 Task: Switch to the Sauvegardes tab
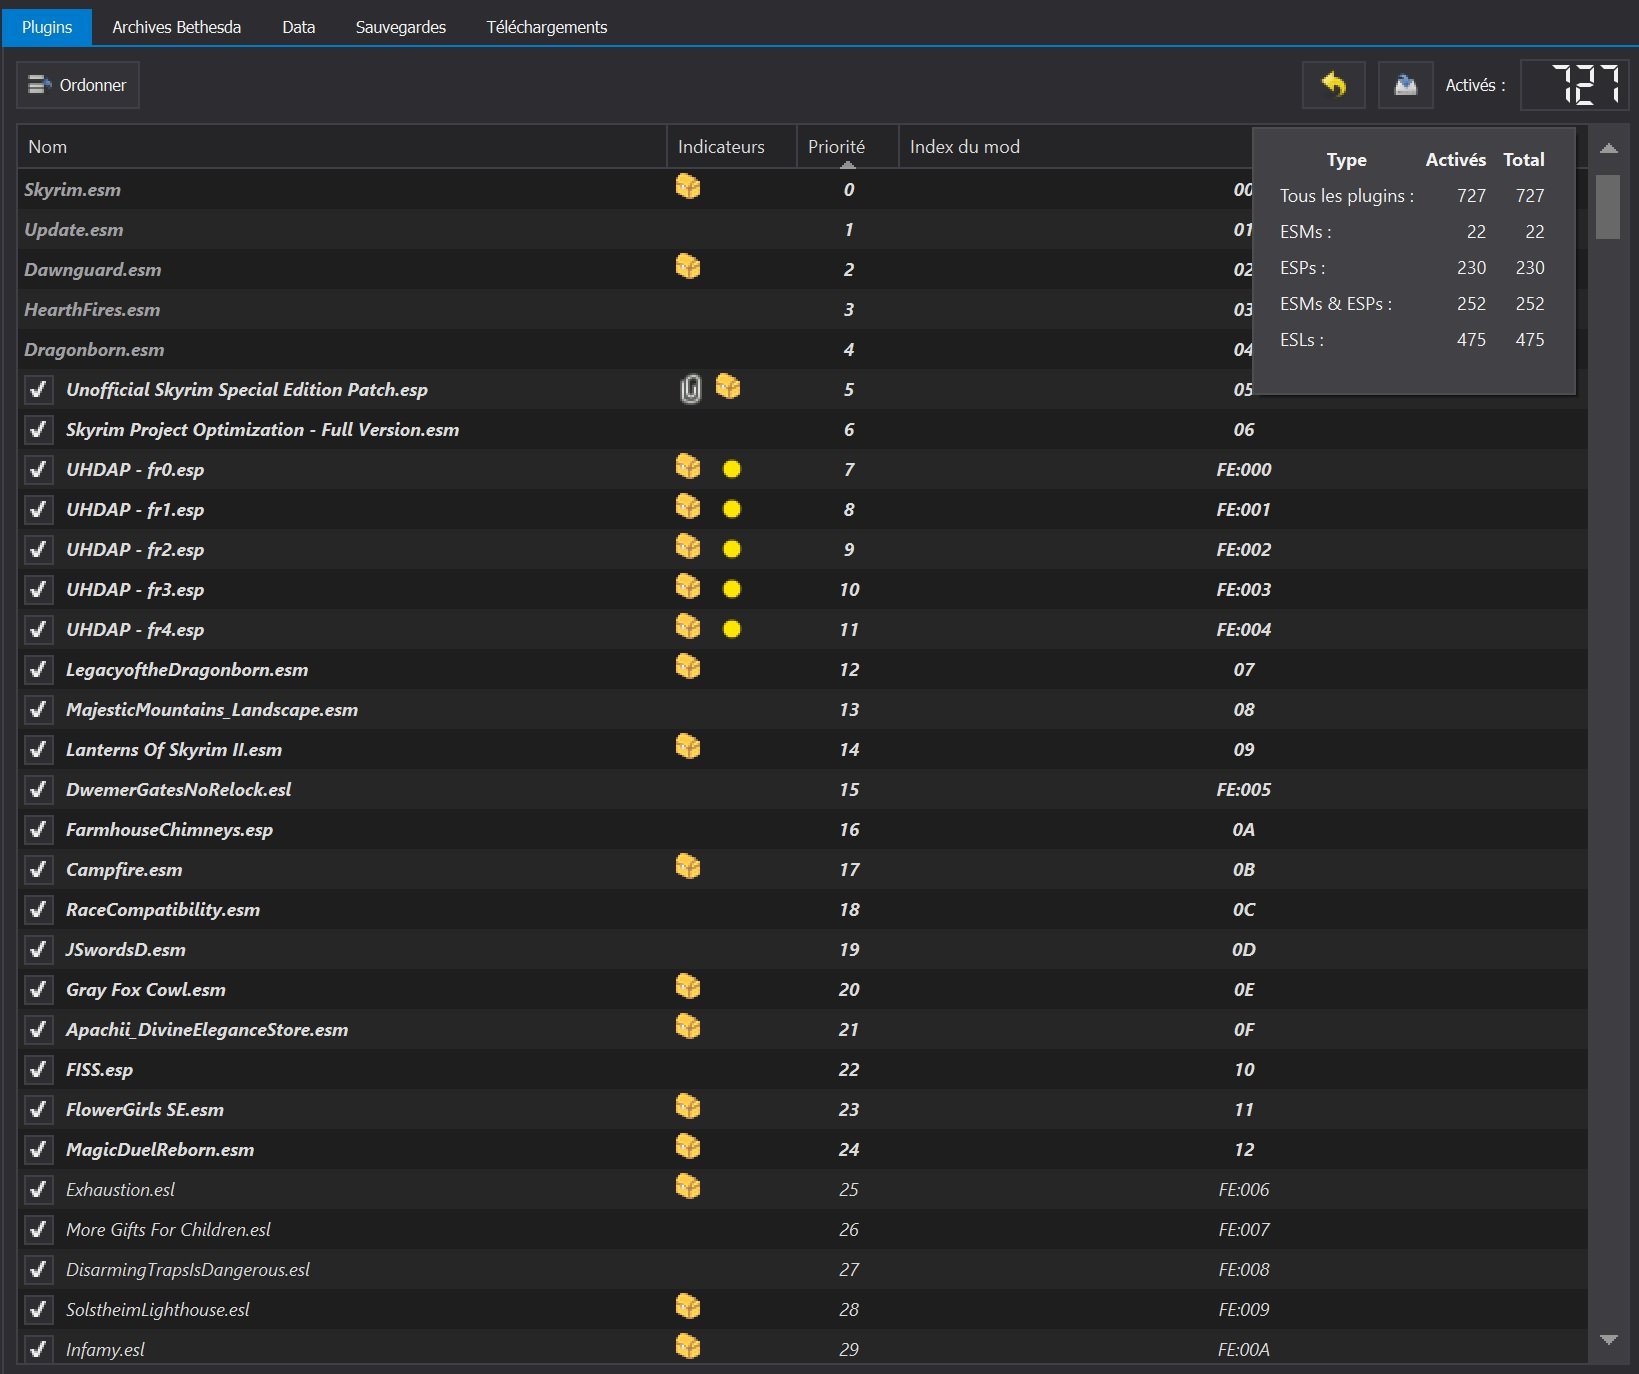click(401, 27)
